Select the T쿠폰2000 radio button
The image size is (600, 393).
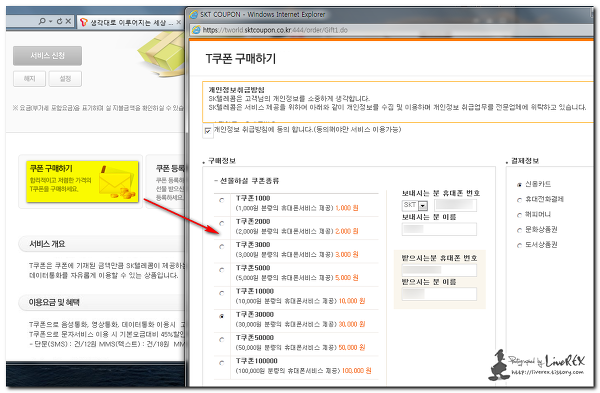pyautogui.click(x=222, y=223)
